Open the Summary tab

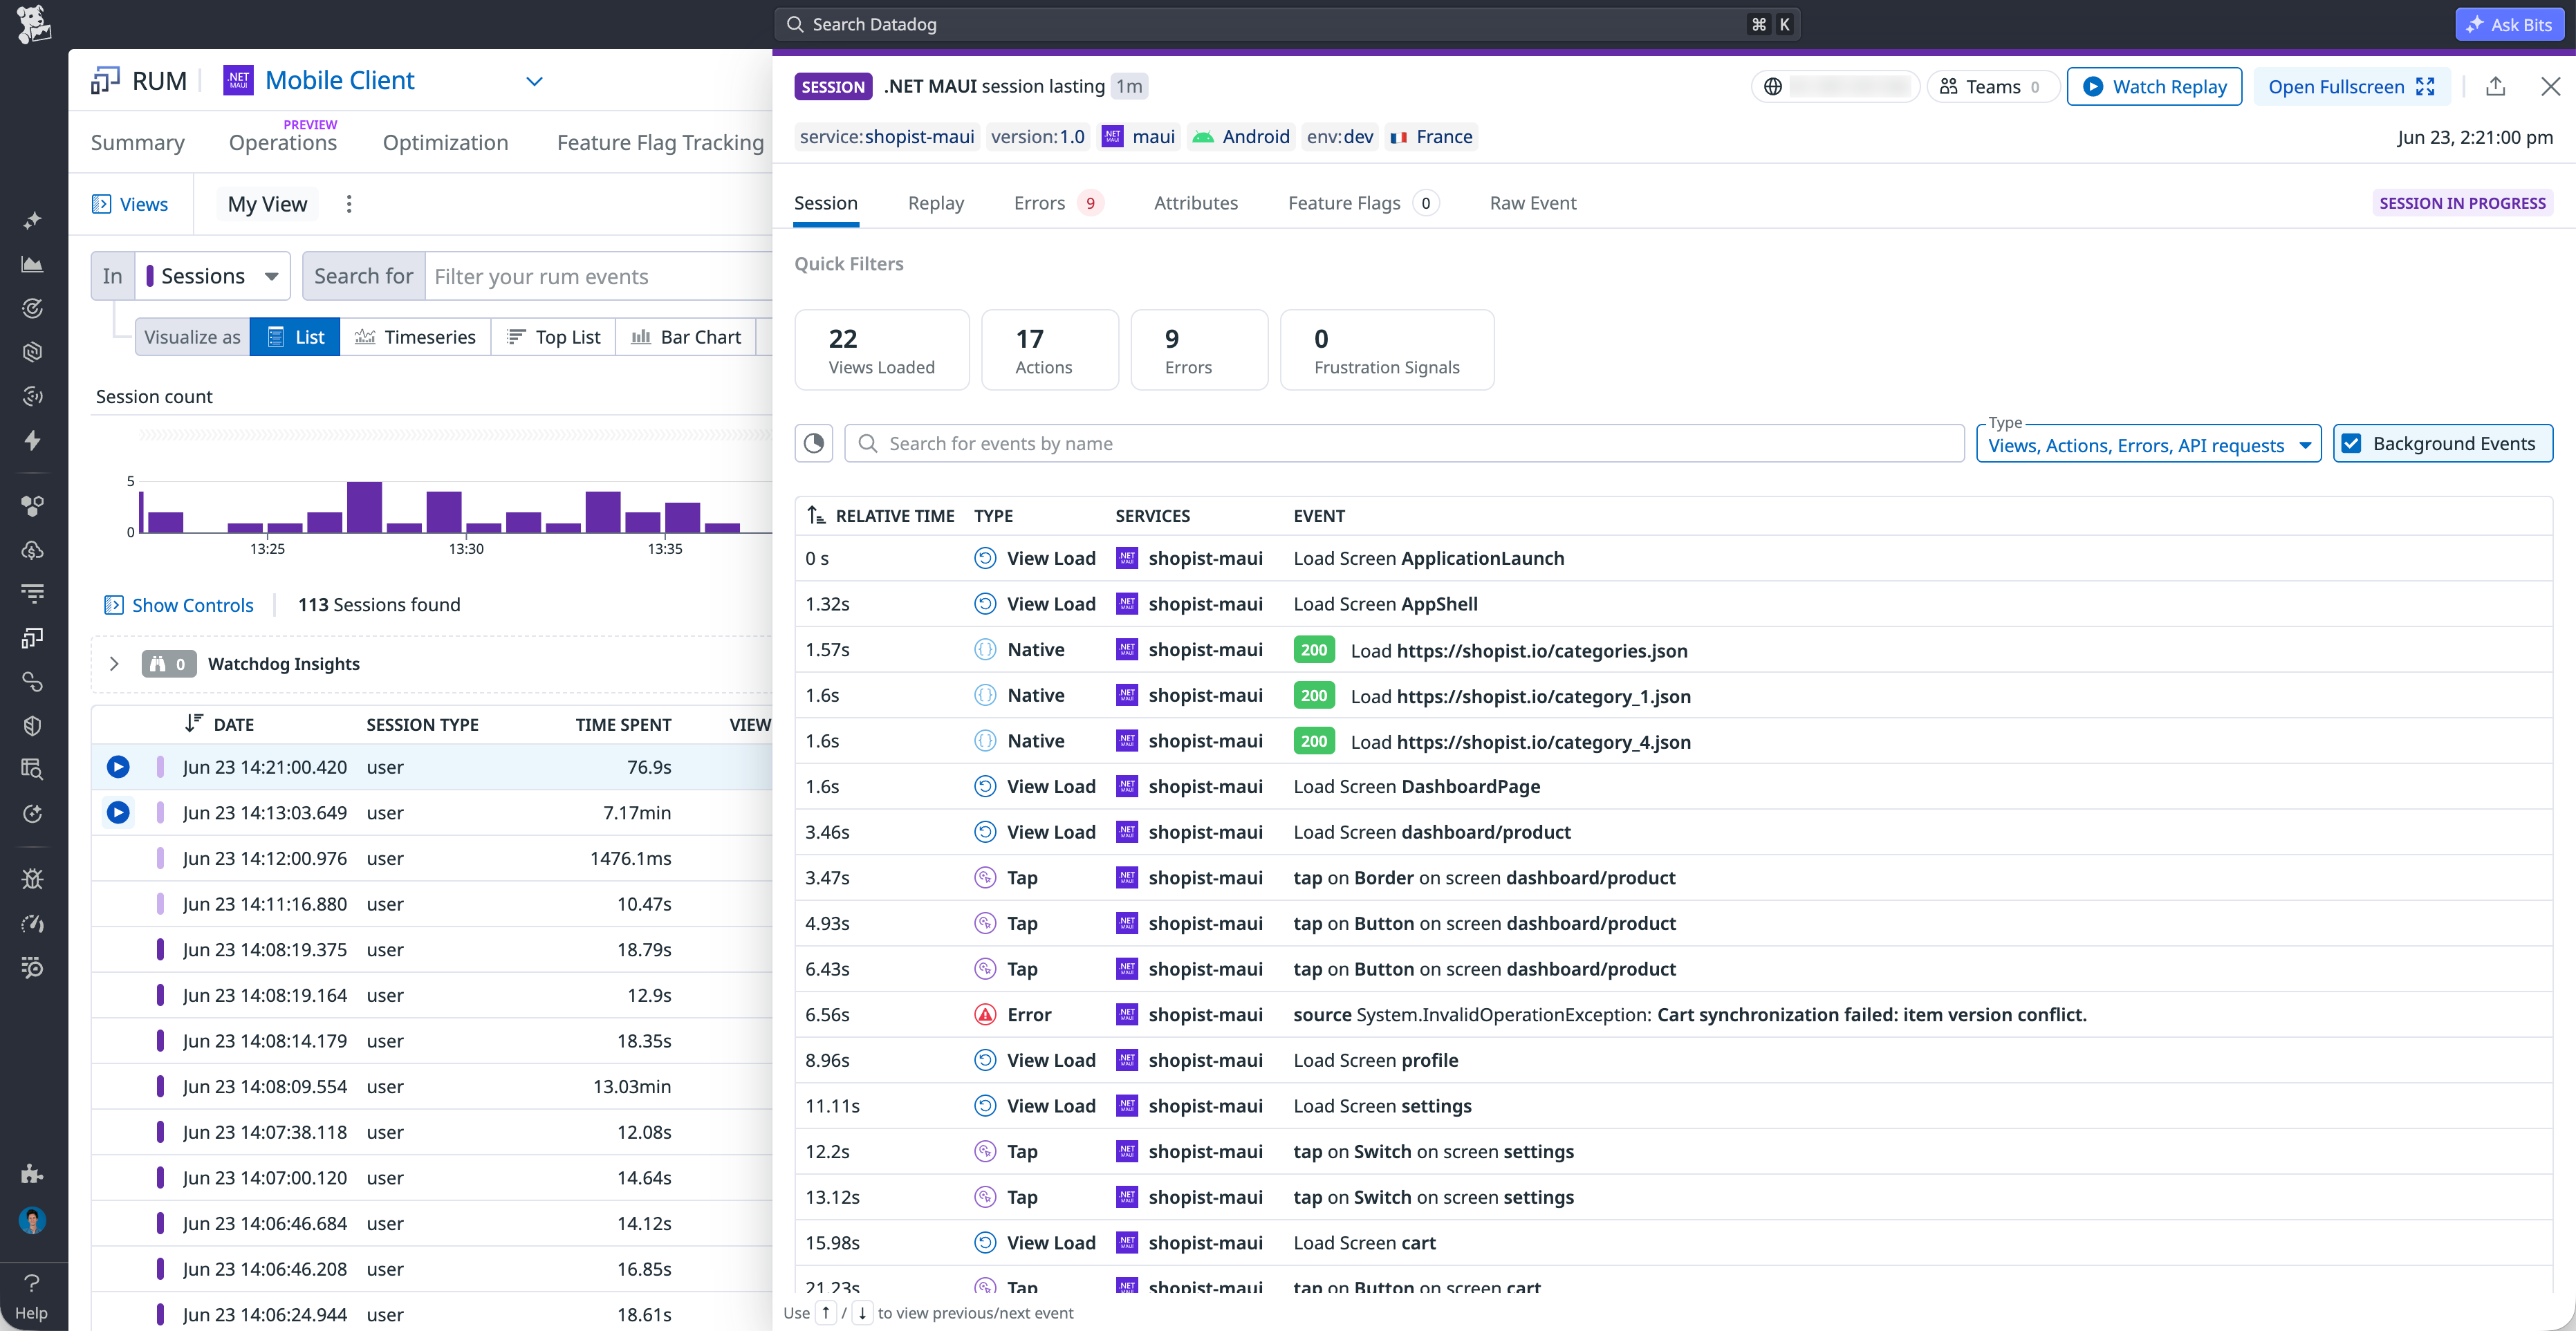[x=138, y=143]
